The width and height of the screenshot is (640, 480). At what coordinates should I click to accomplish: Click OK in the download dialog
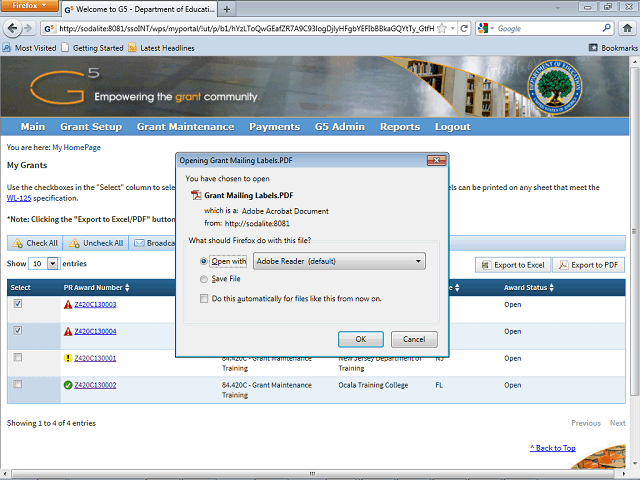point(361,339)
